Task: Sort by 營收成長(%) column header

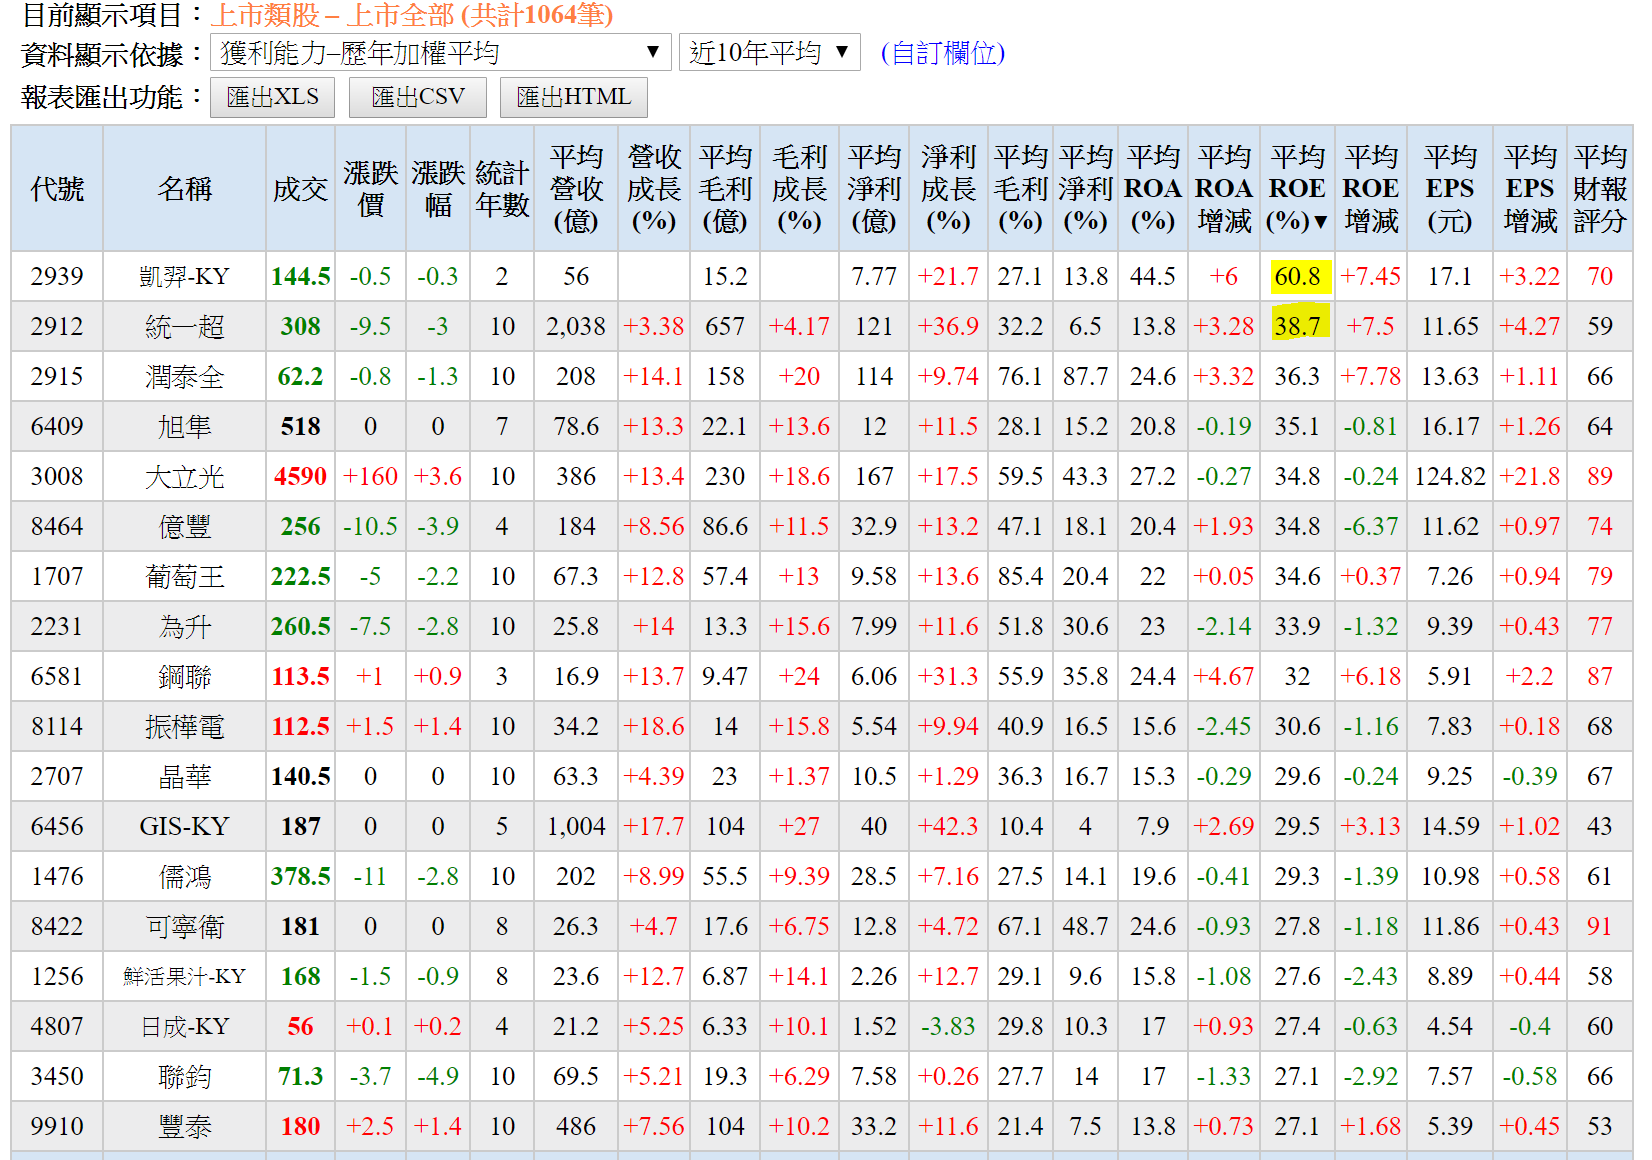Action: 654,188
